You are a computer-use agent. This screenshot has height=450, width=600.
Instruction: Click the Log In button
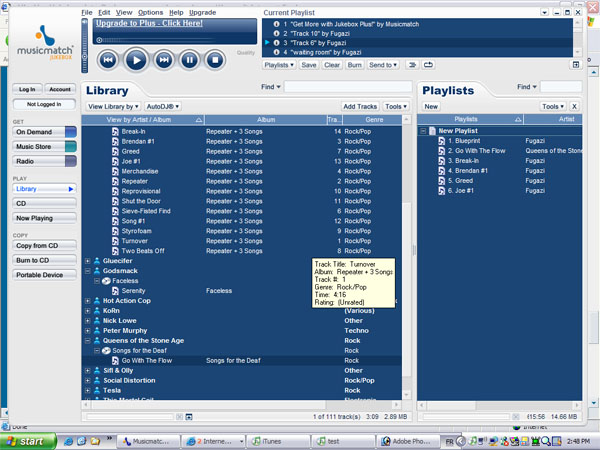point(27,89)
